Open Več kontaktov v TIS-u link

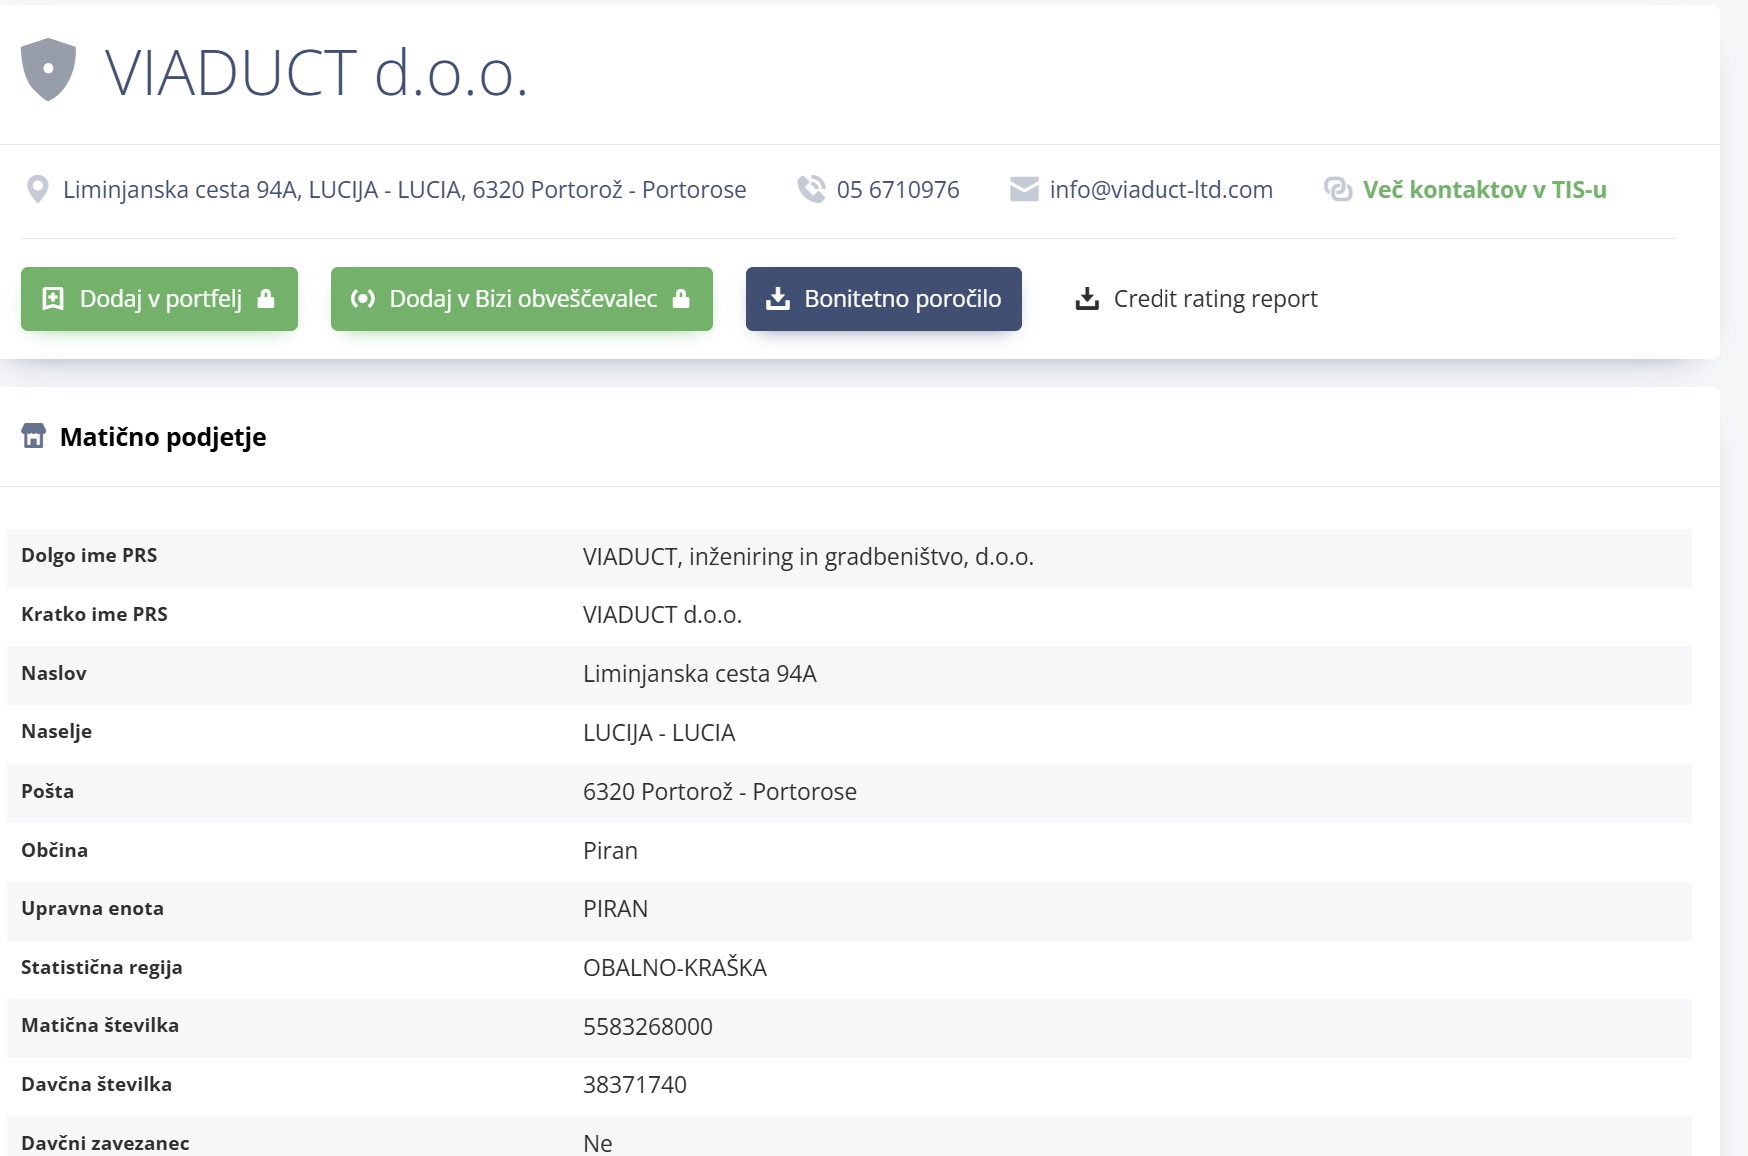pos(1484,189)
